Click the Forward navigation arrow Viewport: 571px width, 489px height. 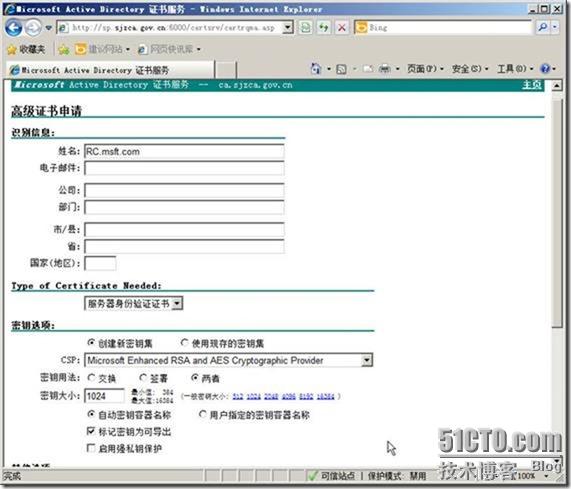point(33,28)
